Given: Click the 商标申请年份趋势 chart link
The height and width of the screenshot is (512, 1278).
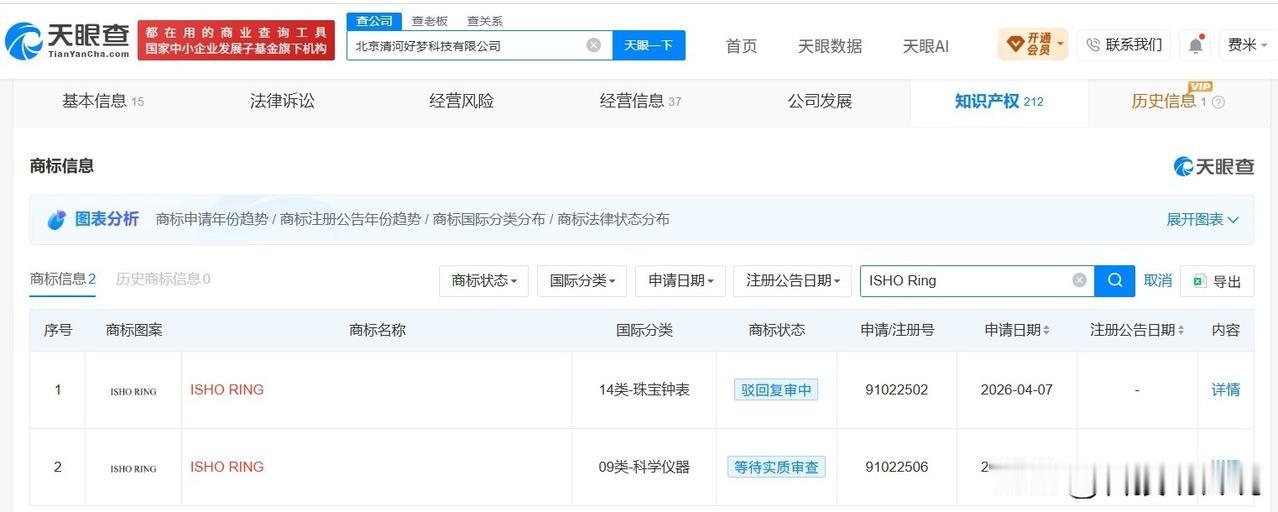Looking at the screenshot, I should [212, 219].
